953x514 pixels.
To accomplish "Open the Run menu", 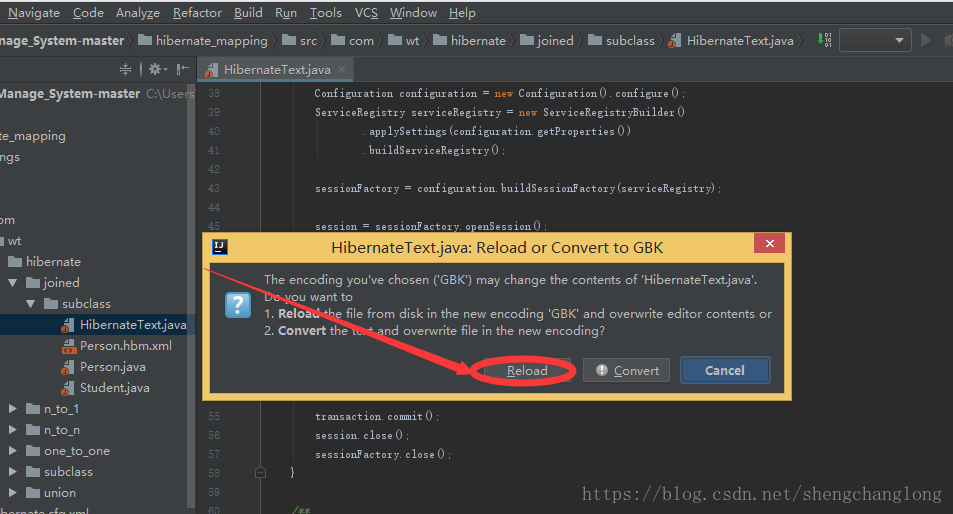I will tap(286, 13).
